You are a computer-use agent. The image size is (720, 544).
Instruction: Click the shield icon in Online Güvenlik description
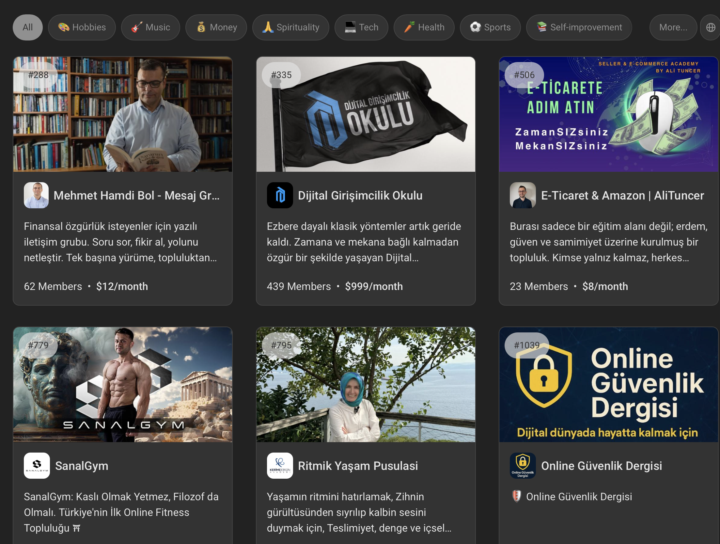[x=517, y=496]
